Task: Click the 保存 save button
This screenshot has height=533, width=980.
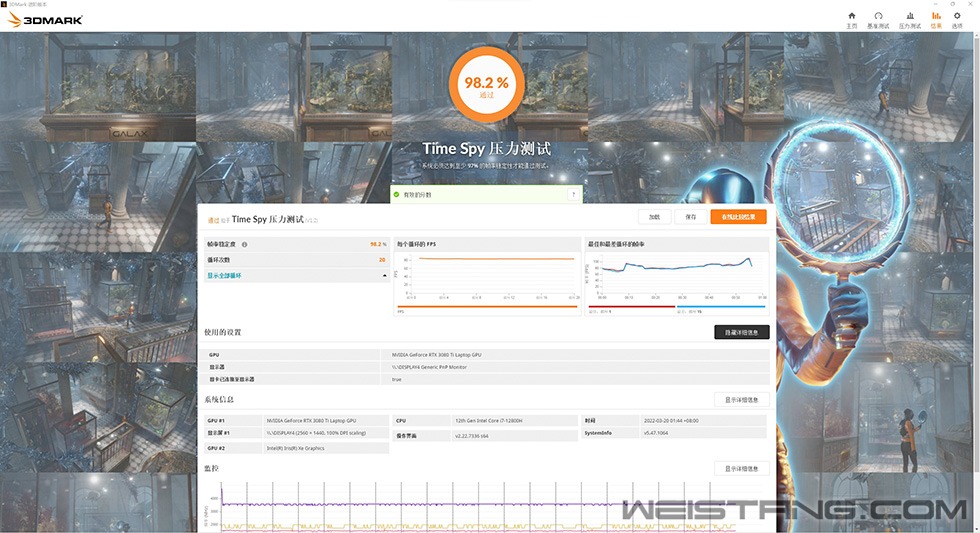Action: coord(691,216)
